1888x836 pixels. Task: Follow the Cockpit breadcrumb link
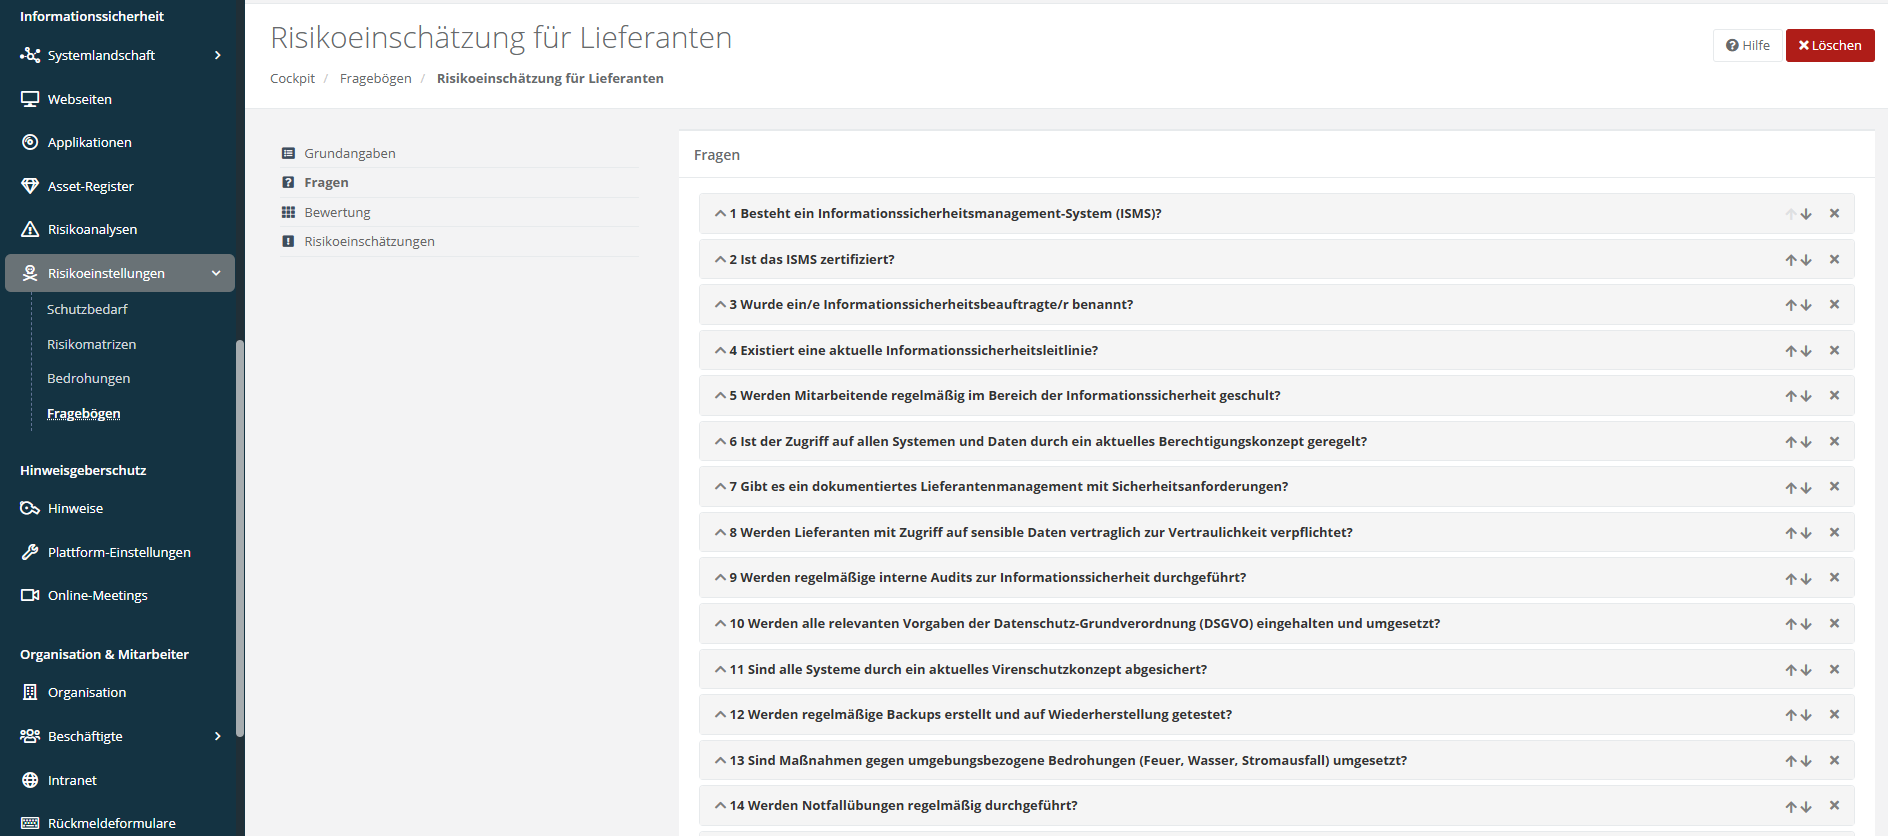coord(292,78)
